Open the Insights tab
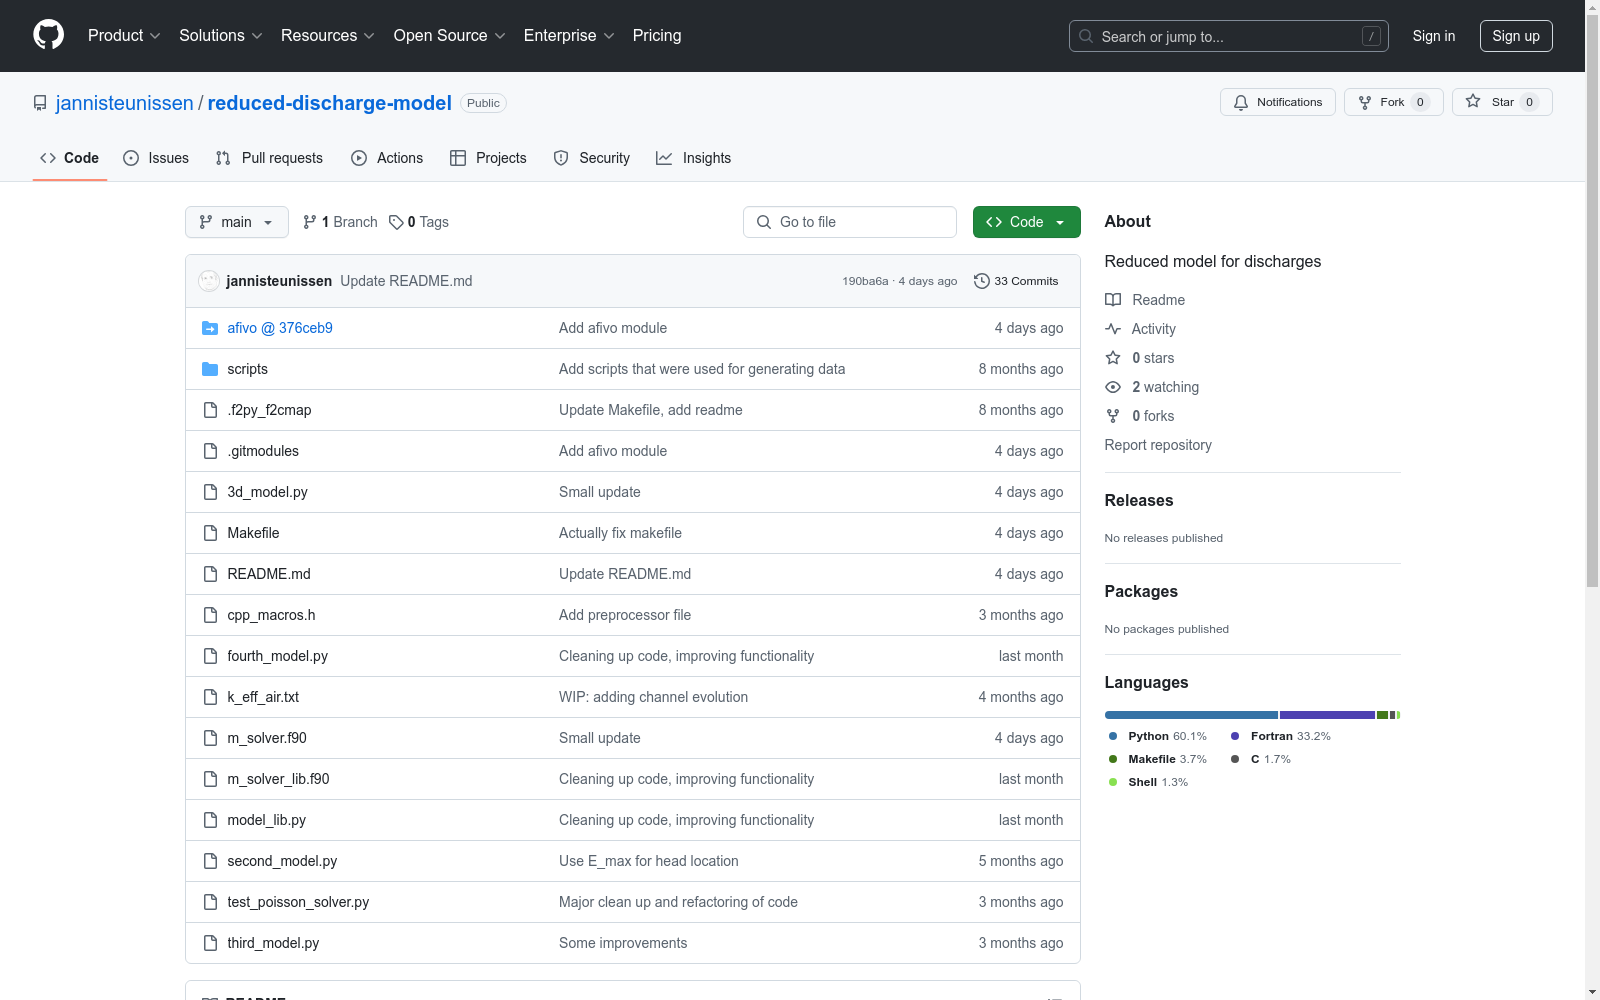Image resolution: width=1600 pixels, height=1000 pixels. coord(694,158)
